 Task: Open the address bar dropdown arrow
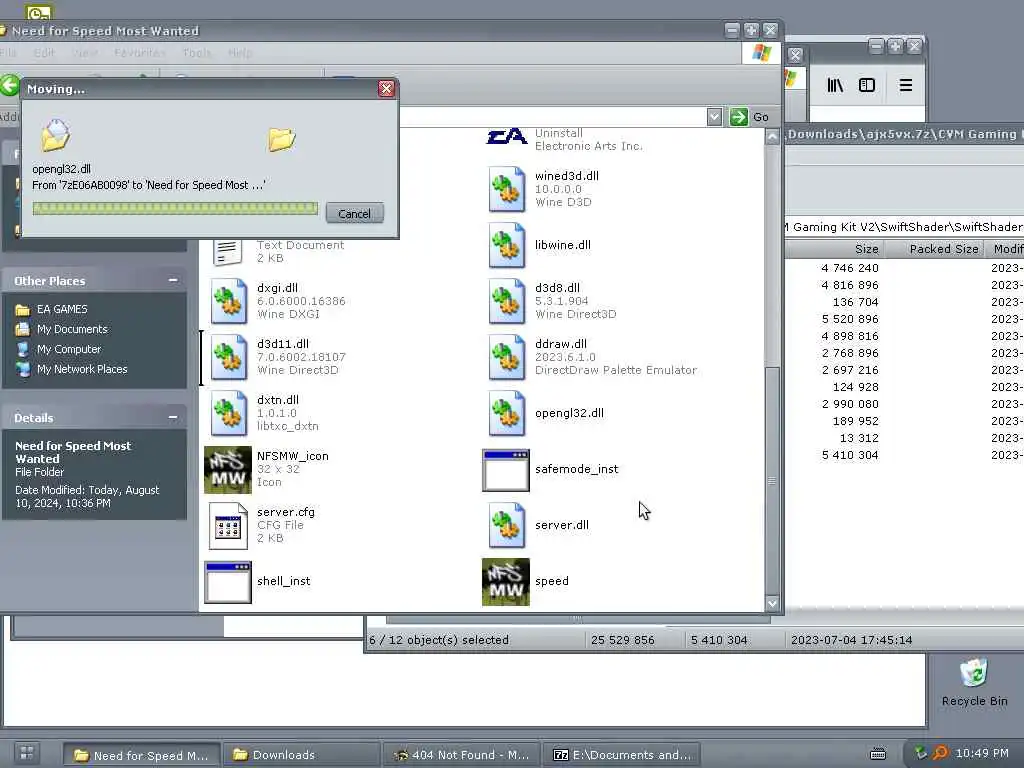[x=714, y=117]
